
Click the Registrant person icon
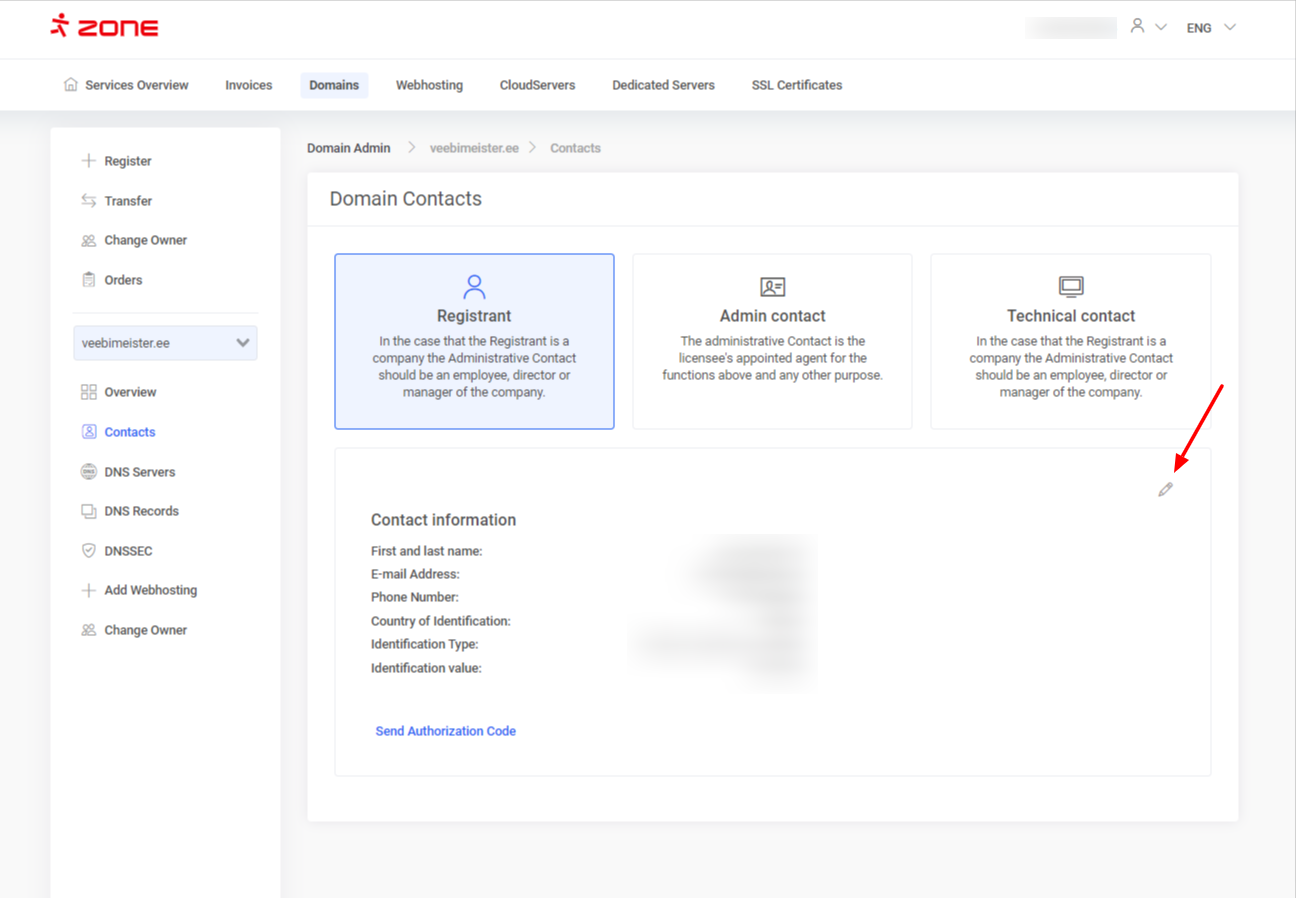pyautogui.click(x=474, y=287)
